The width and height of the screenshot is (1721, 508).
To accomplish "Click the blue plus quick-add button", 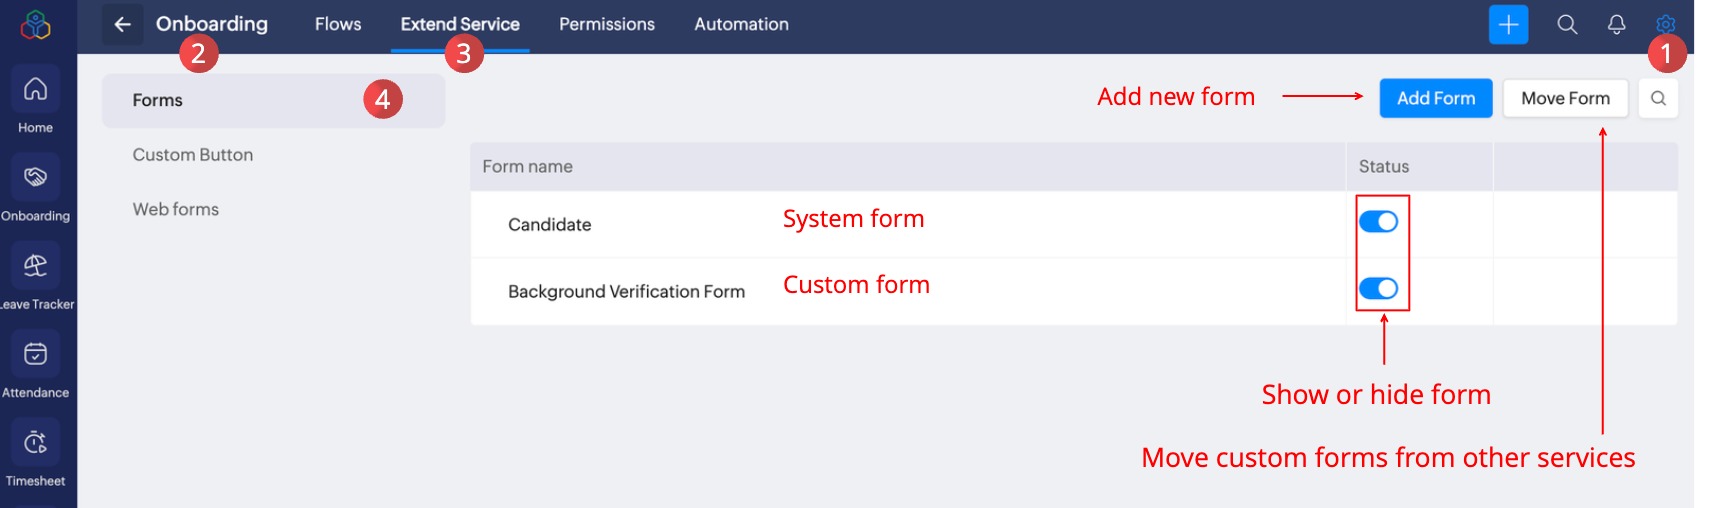I will pyautogui.click(x=1508, y=24).
